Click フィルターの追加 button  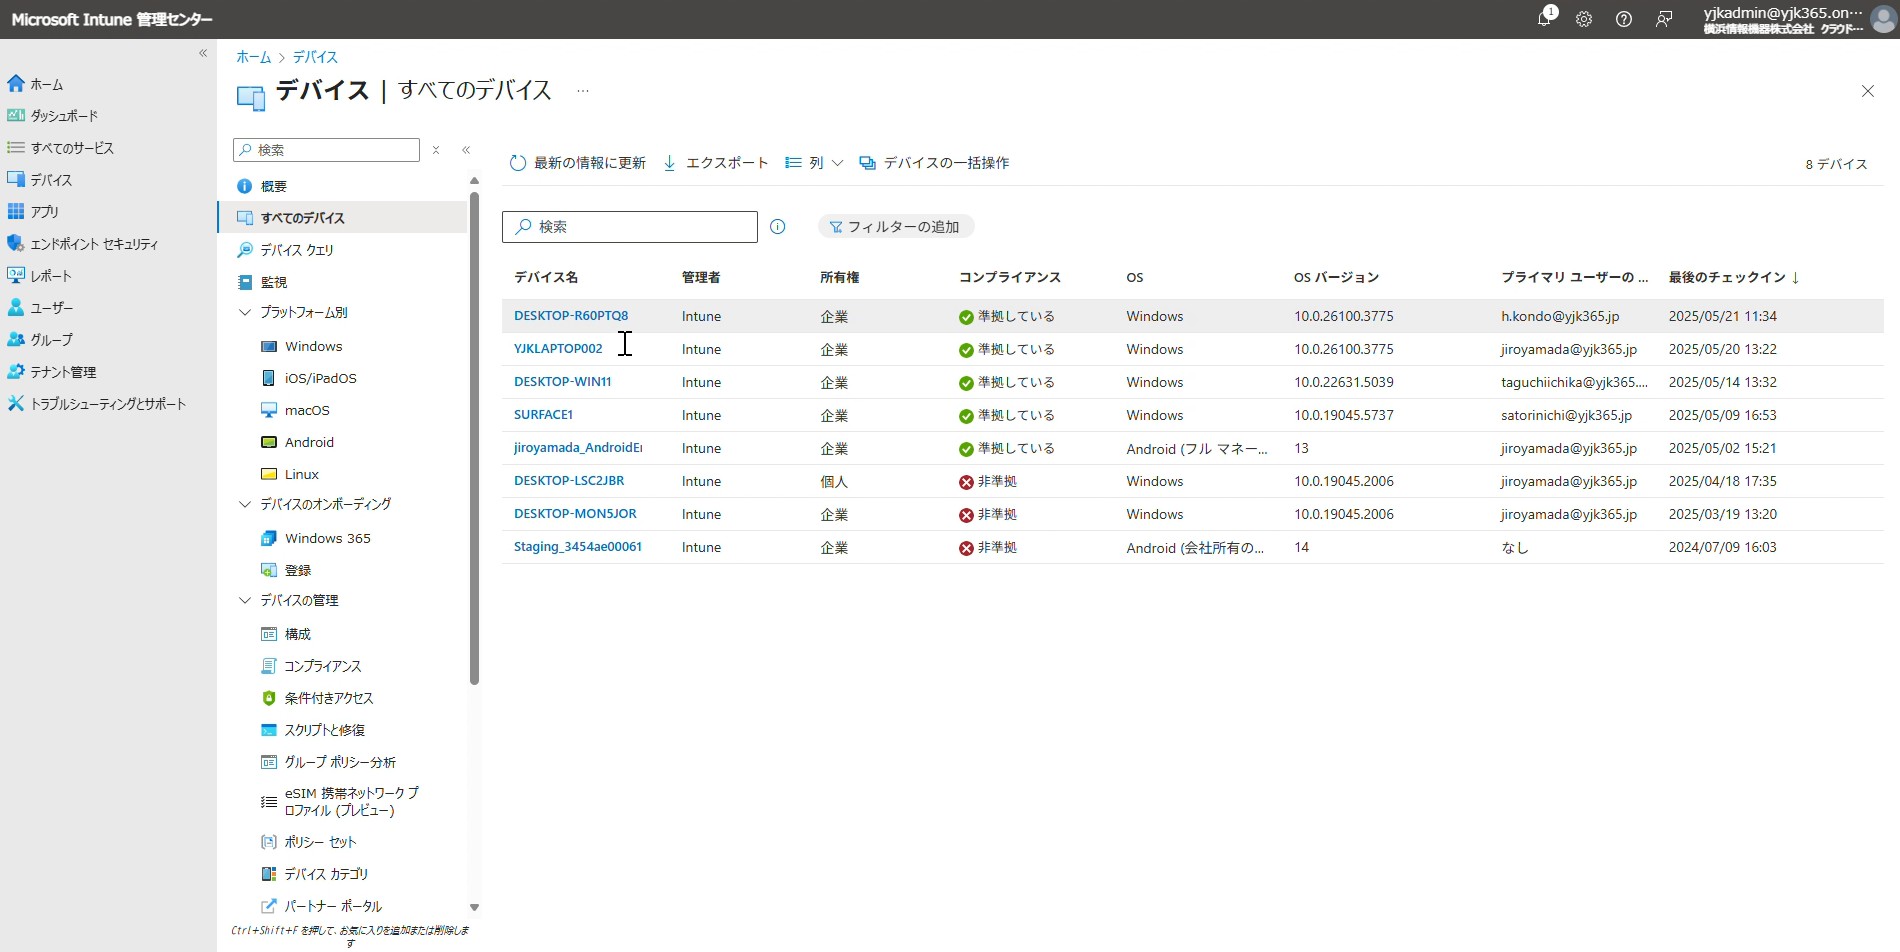pos(895,227)
